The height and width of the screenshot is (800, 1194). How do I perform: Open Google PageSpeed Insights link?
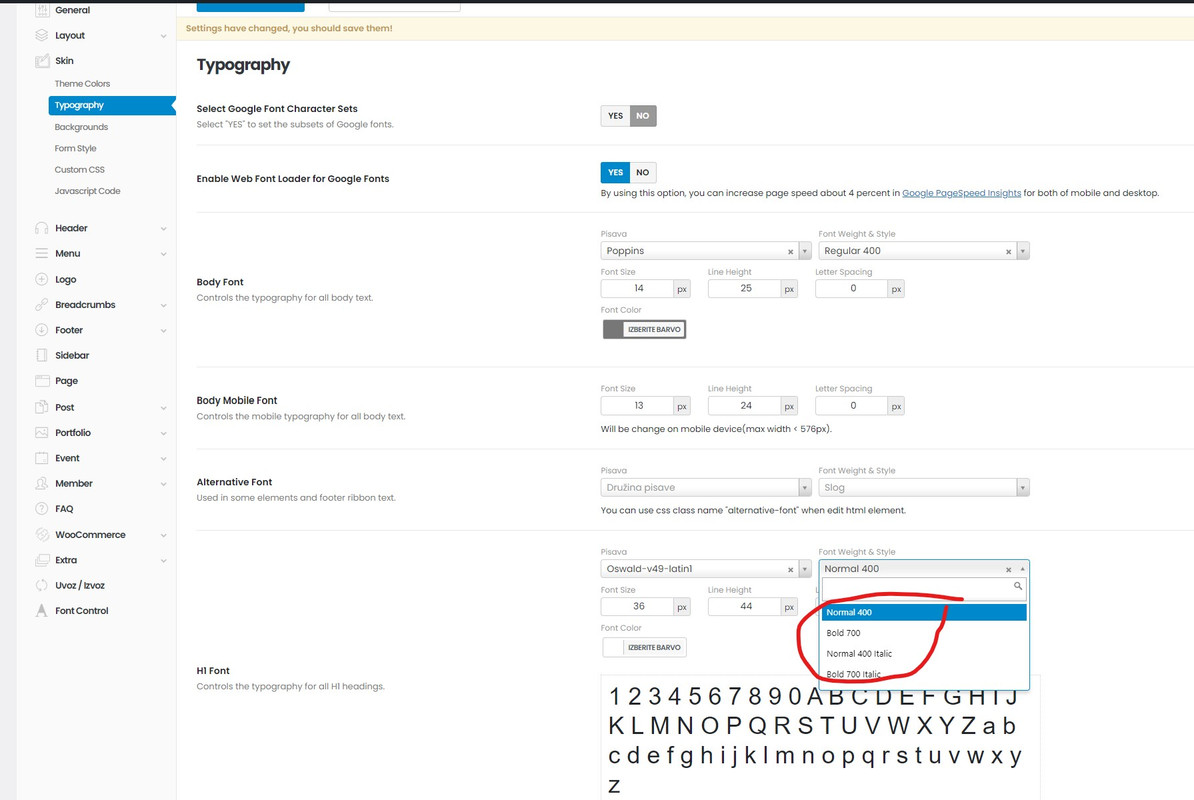click(x=961, y=193)
